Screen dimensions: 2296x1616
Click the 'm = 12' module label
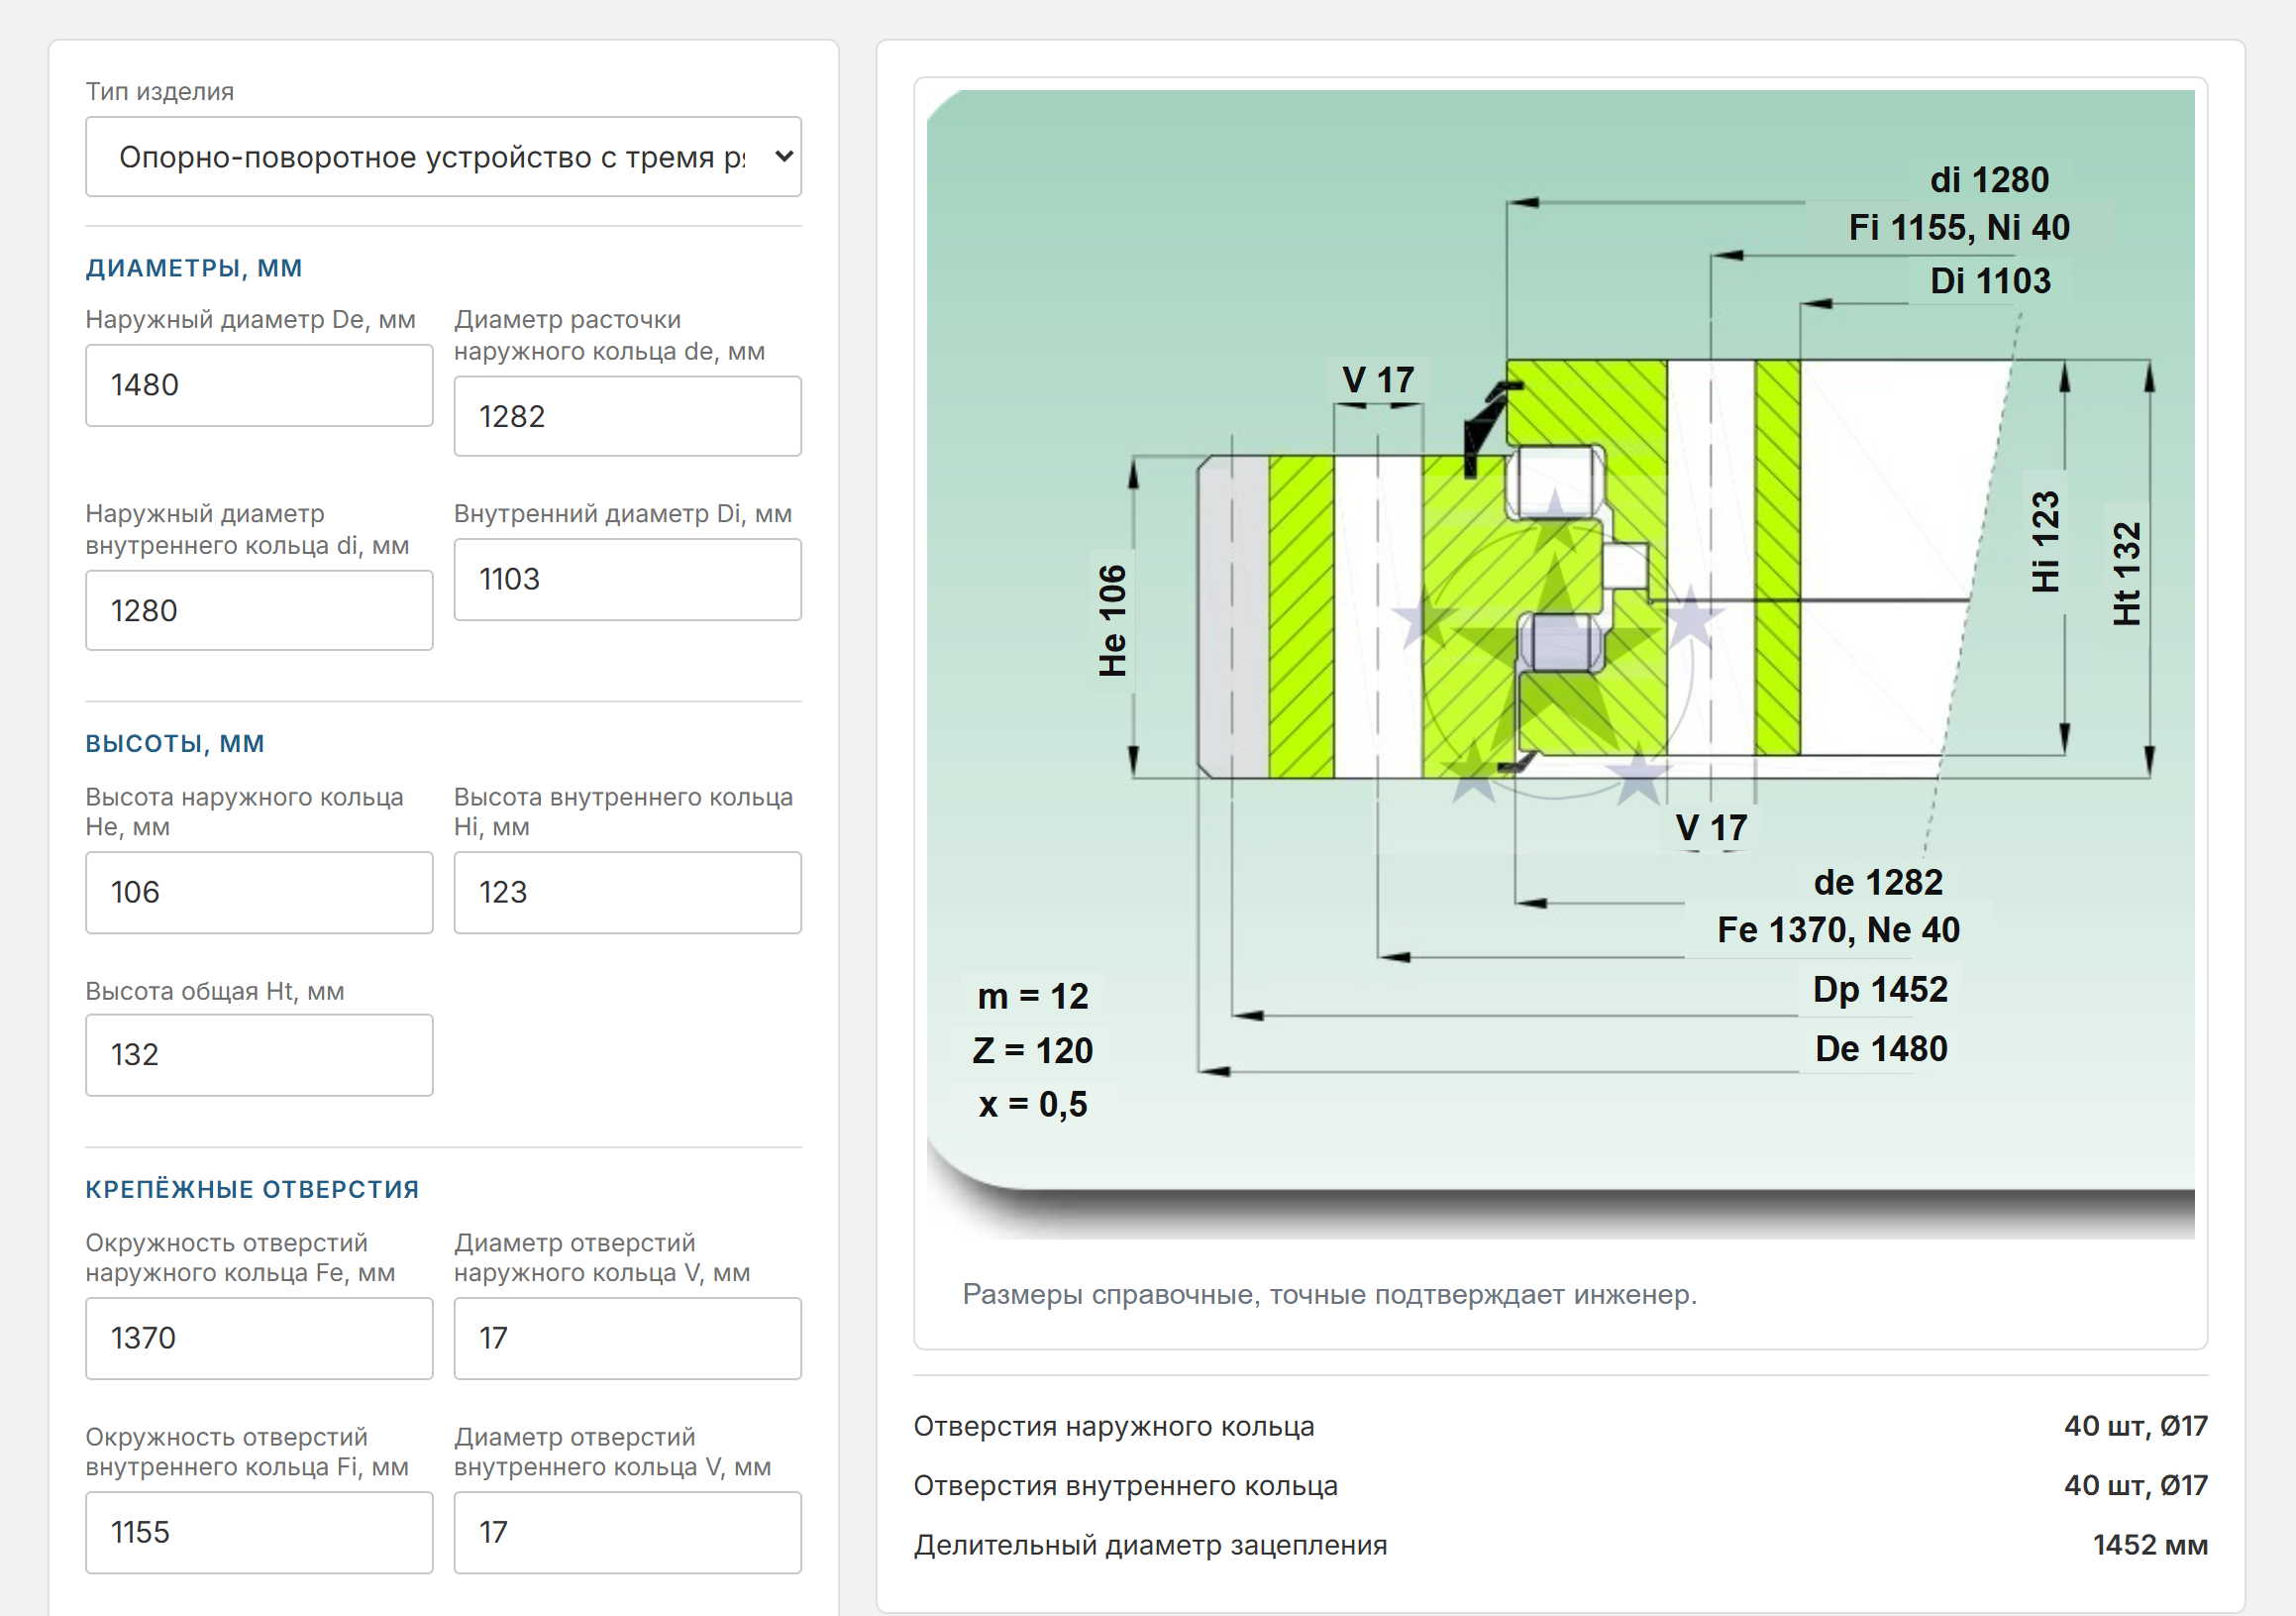pyautogui.click(x=1033, y=996)
